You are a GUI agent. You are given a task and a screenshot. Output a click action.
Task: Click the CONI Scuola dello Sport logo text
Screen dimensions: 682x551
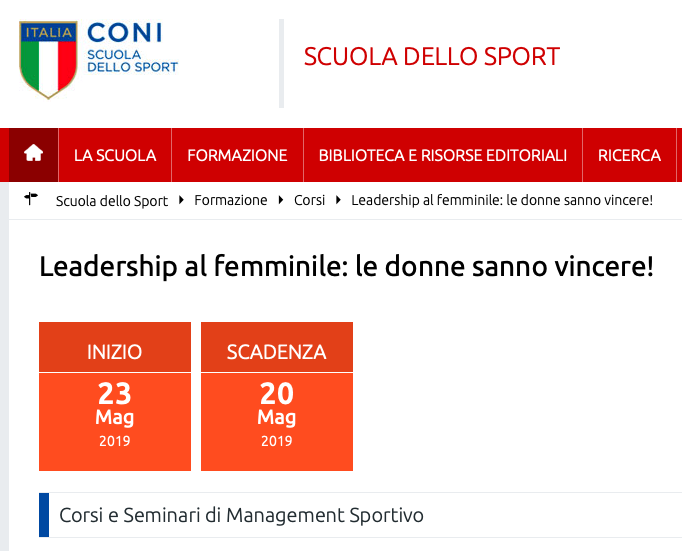click(132, 47)
